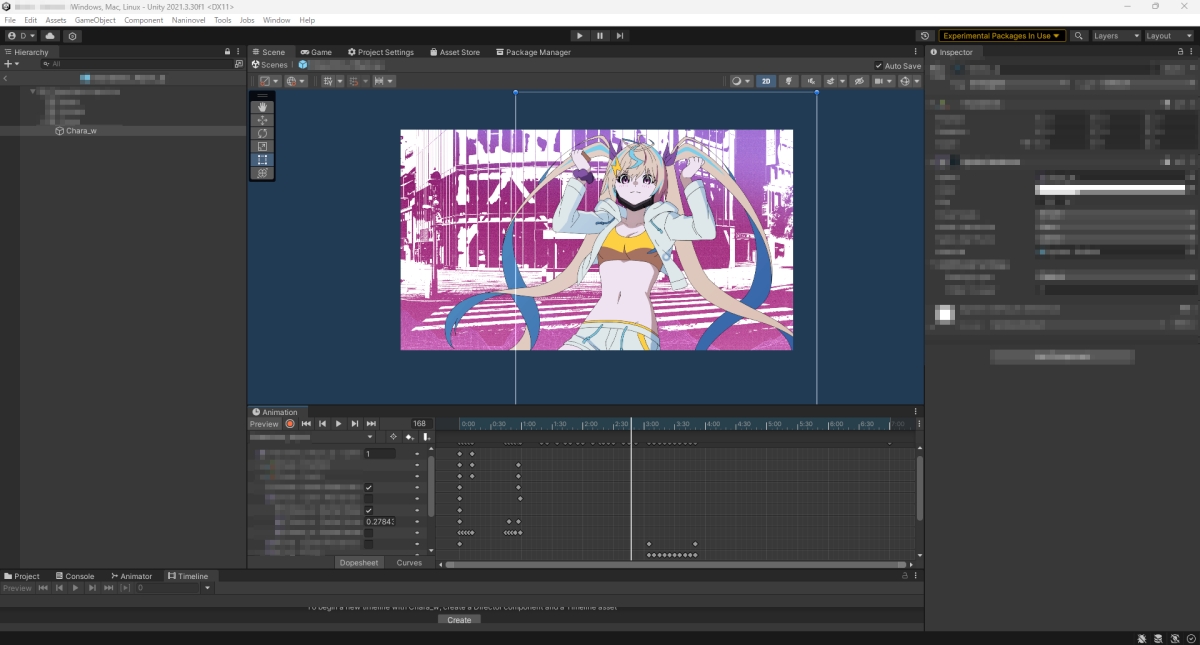This screenshot has width=1200, height=645.
Task: Click the Add Event button in Animation
Action: (x=426, y=437)
